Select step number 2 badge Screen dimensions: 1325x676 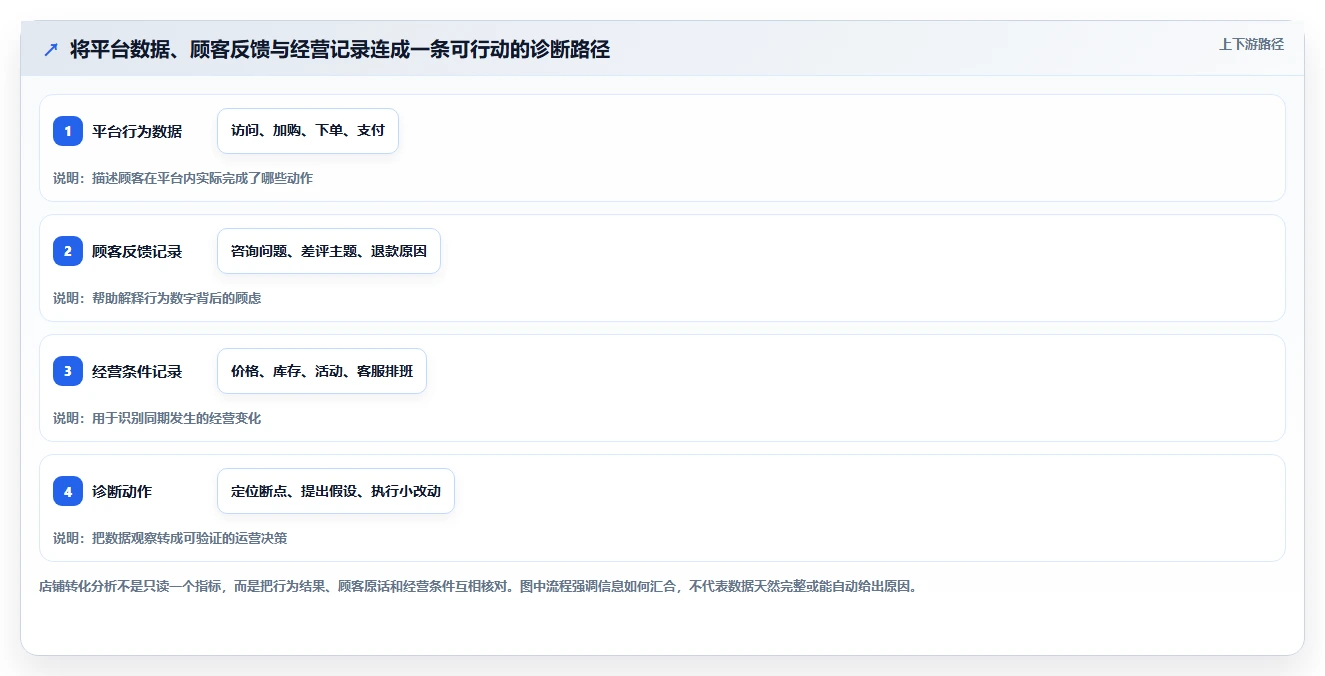click(68, 251)
